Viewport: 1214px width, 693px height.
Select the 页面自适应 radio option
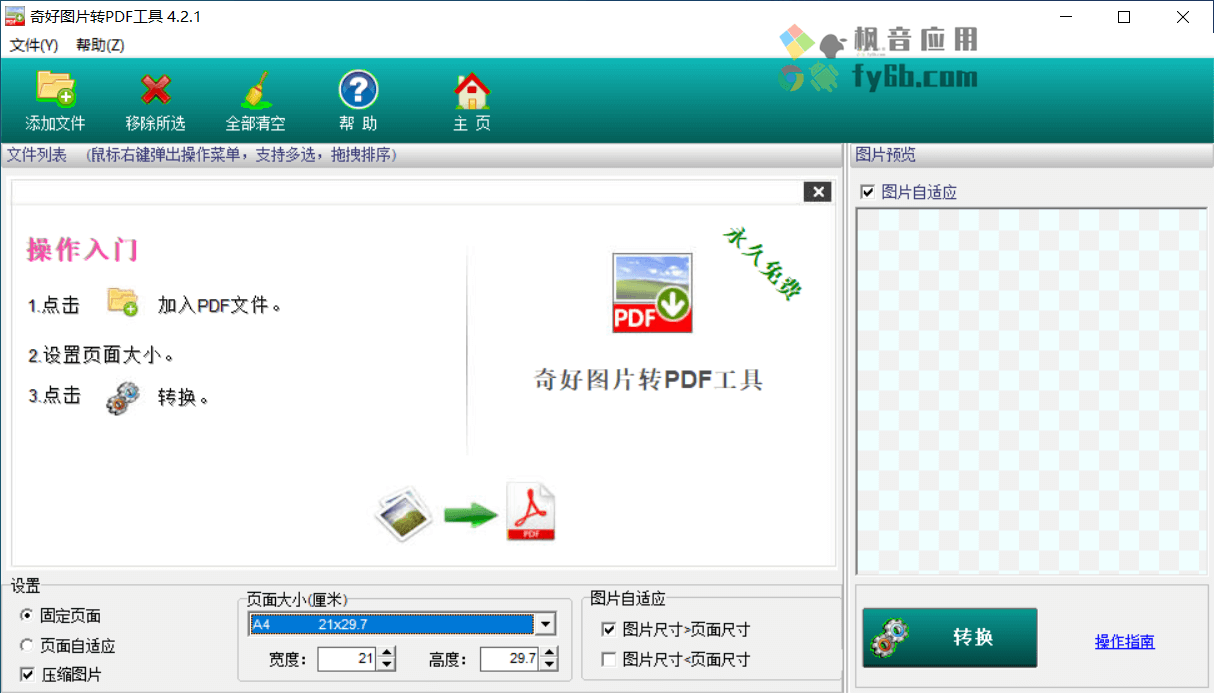tap(27, 646)
